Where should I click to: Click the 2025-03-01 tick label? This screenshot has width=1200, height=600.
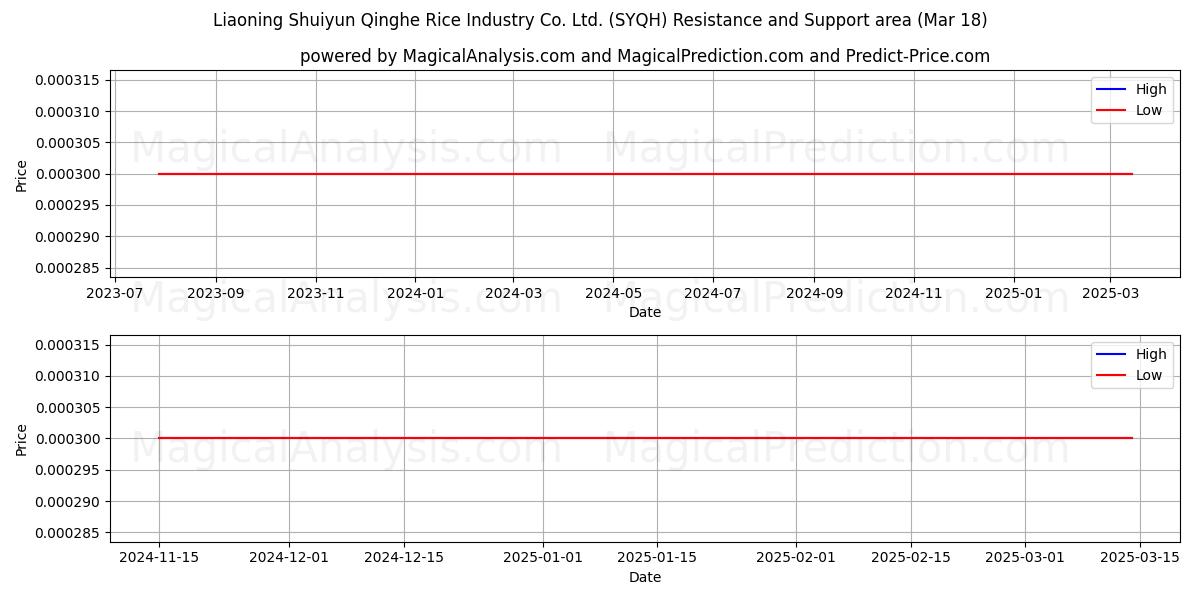click(1025, 559)
